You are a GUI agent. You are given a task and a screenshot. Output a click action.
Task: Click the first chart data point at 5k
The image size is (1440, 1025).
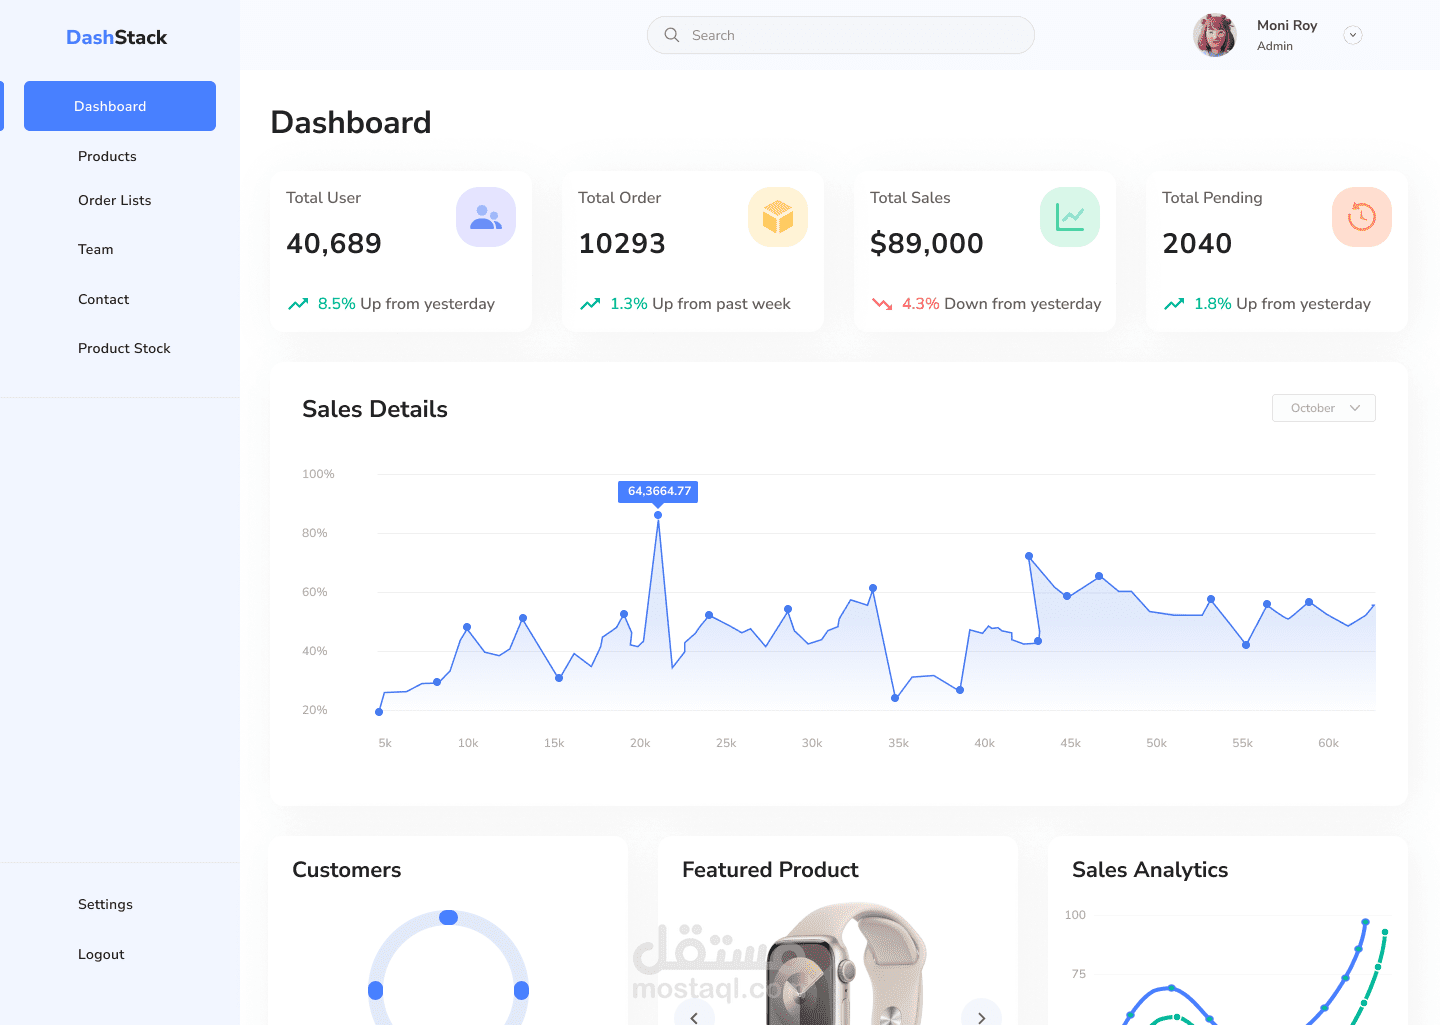(x=379, y=712)
